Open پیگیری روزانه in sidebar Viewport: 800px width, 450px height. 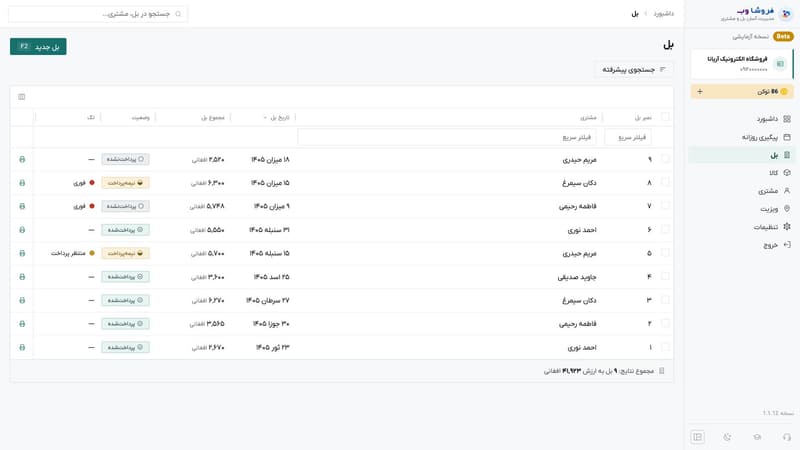(741, 137)
